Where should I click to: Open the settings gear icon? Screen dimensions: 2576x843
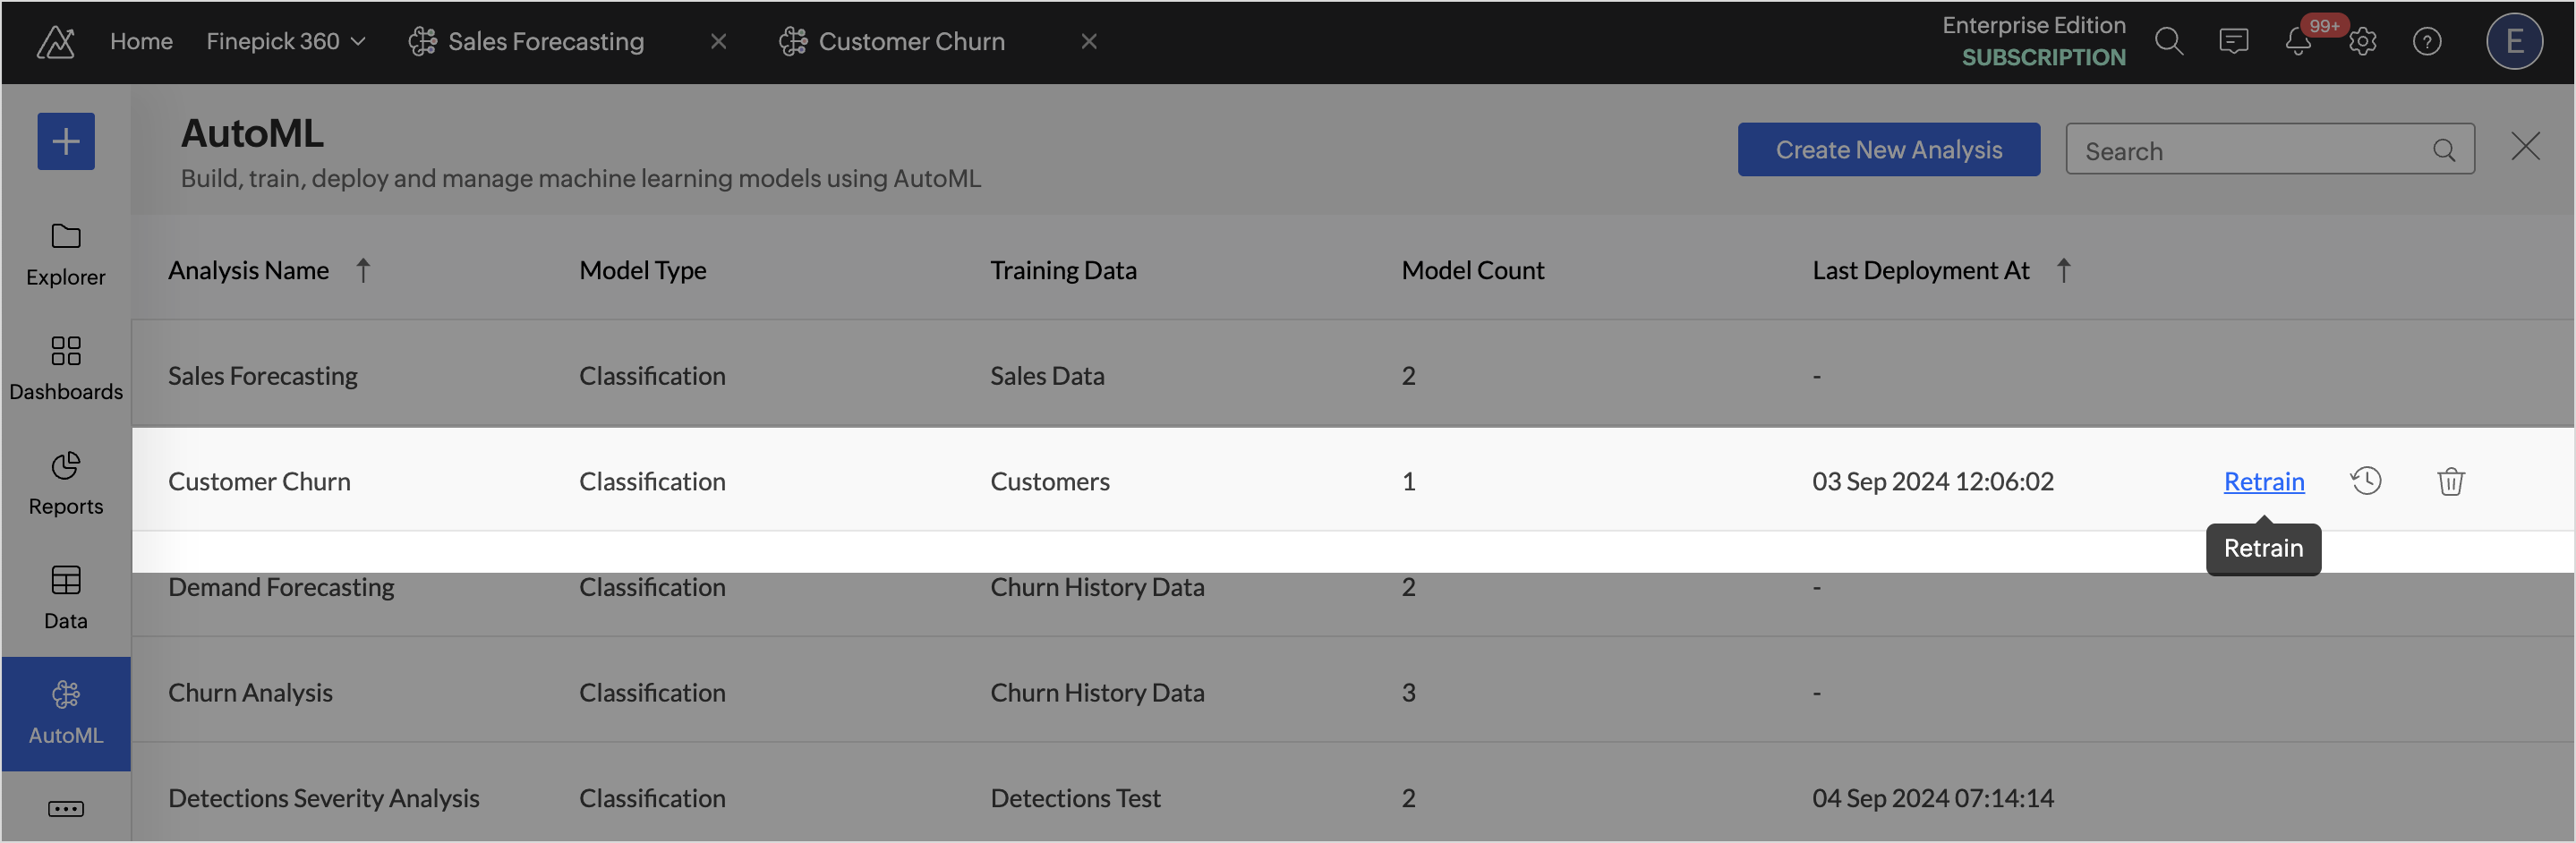pyautogui.click(x=2363, y=41)
